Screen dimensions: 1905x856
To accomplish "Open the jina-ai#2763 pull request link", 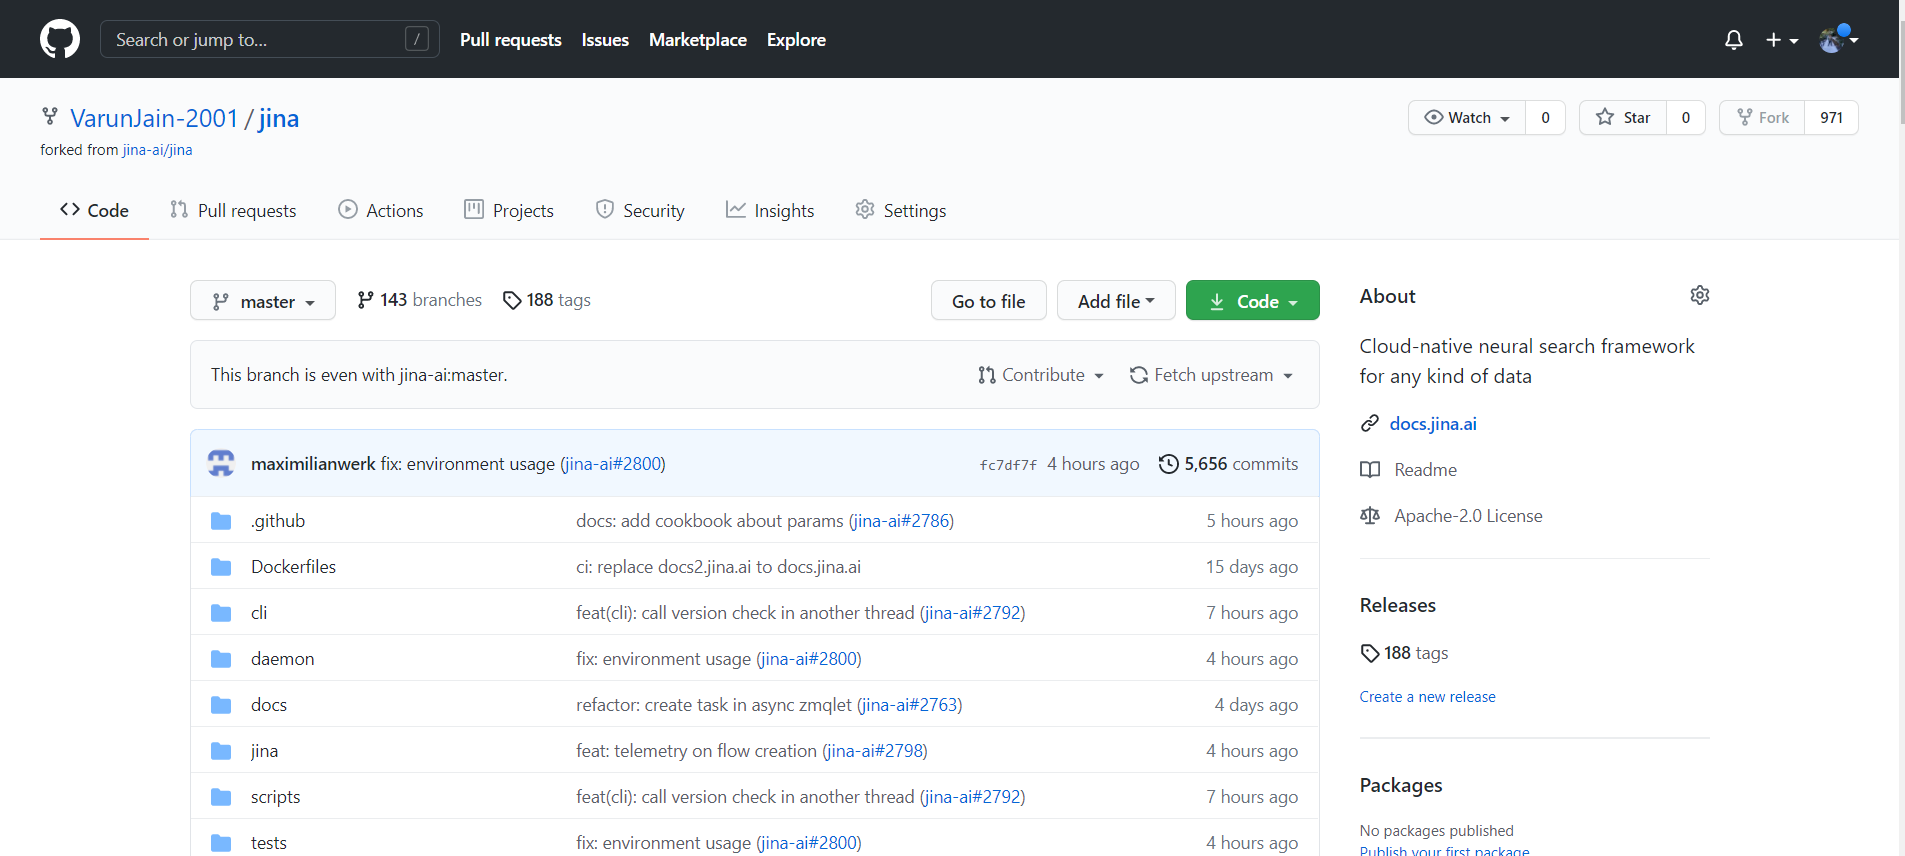I will pyautogui.click(x=910, y=705).
